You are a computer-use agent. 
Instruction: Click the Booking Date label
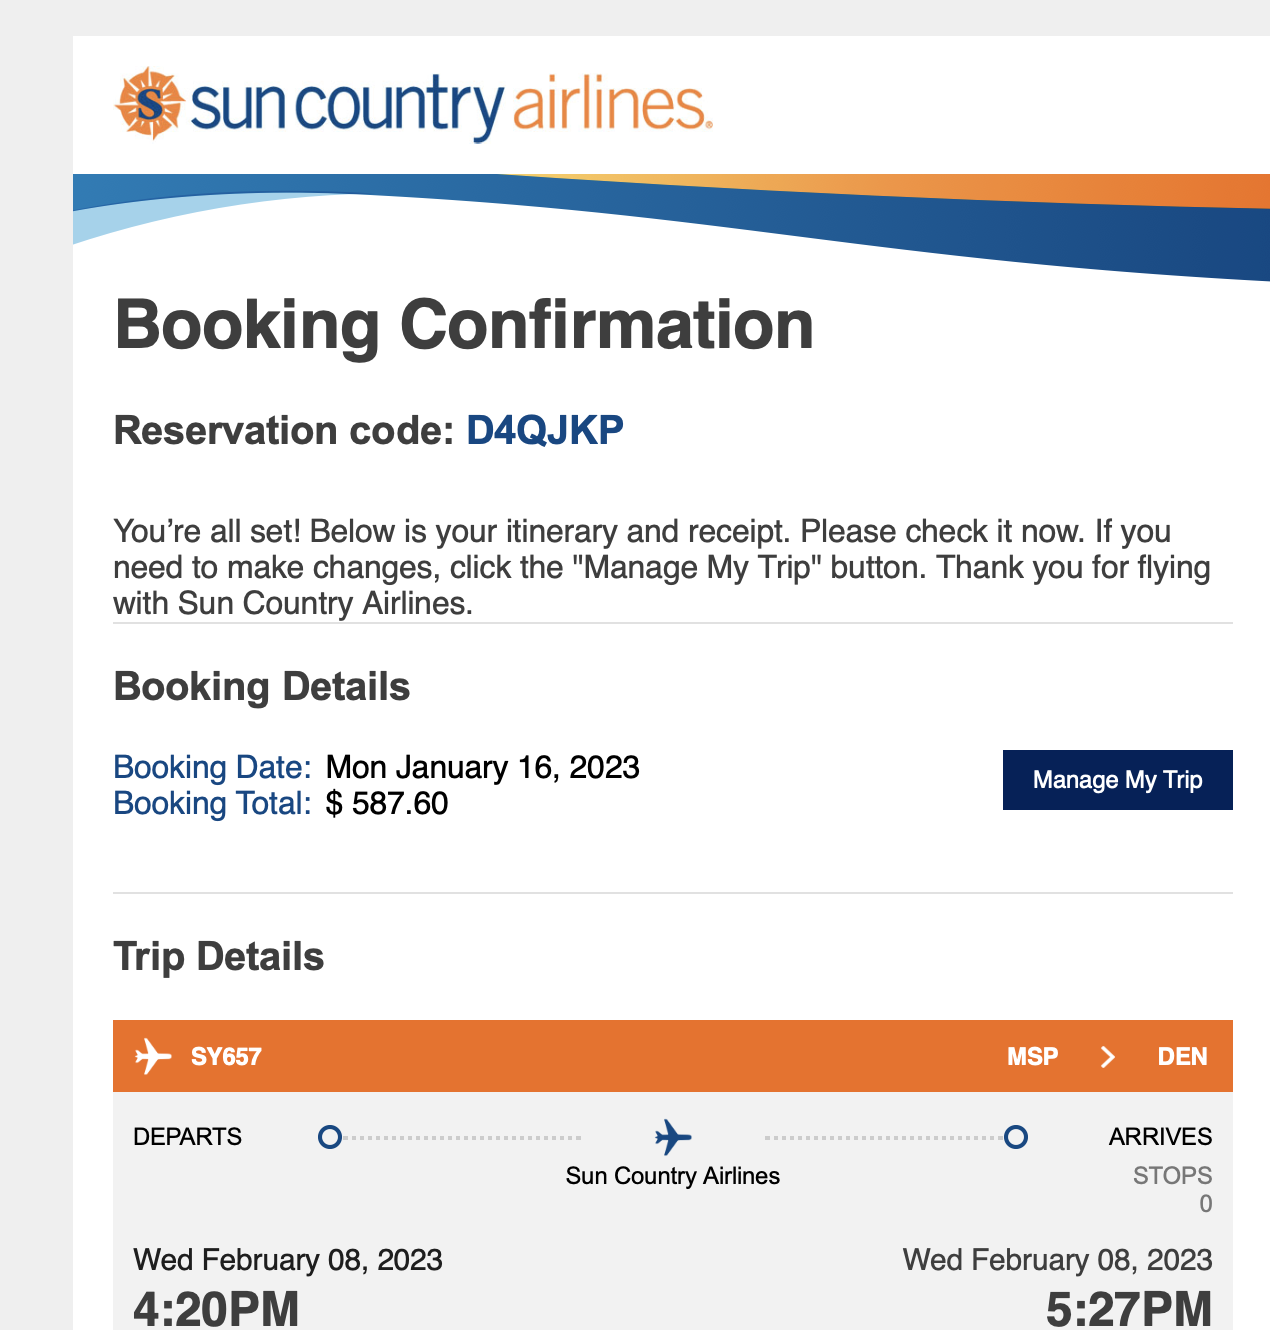(212, 767)
